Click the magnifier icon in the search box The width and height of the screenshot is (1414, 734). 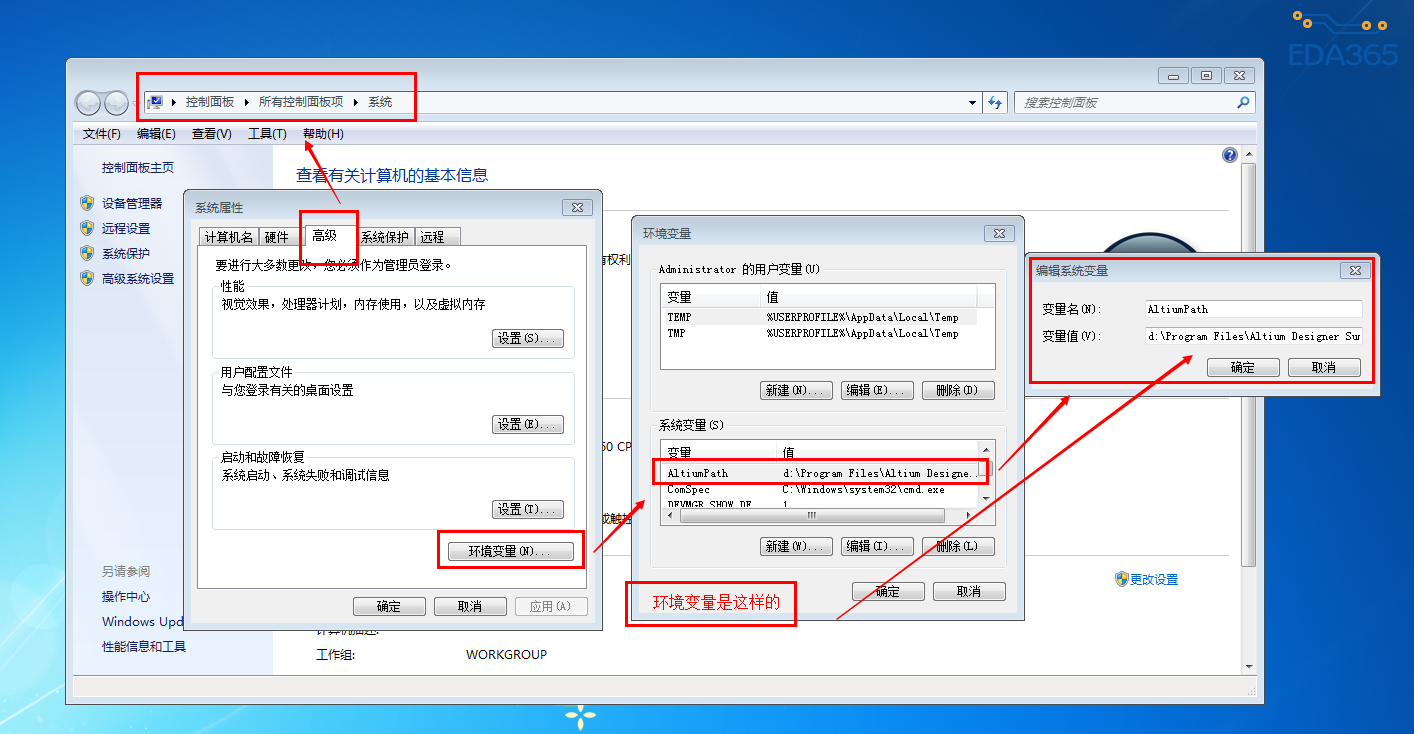pos(1243,102)
